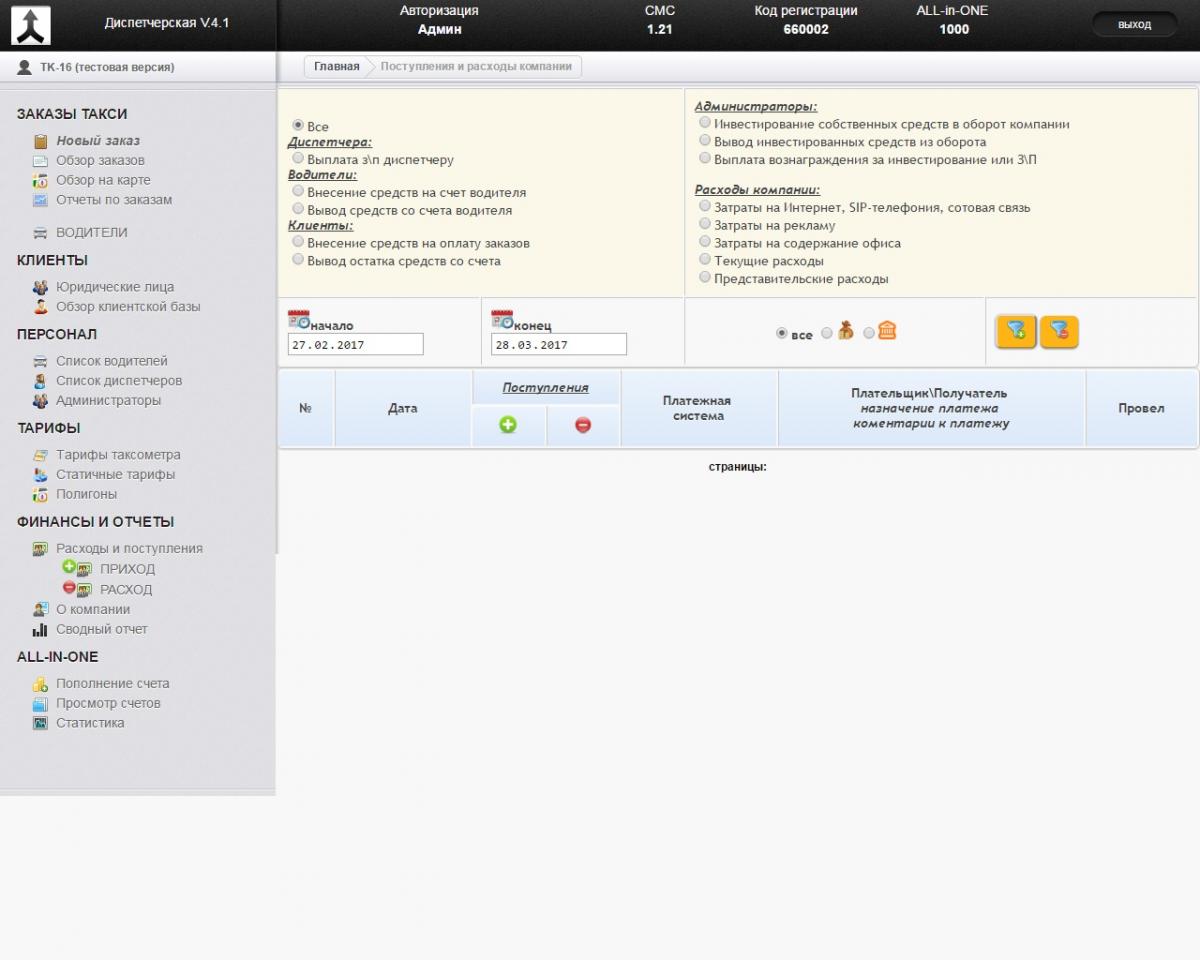Choose the bank building payment radio button

click(x=869, y=333)
